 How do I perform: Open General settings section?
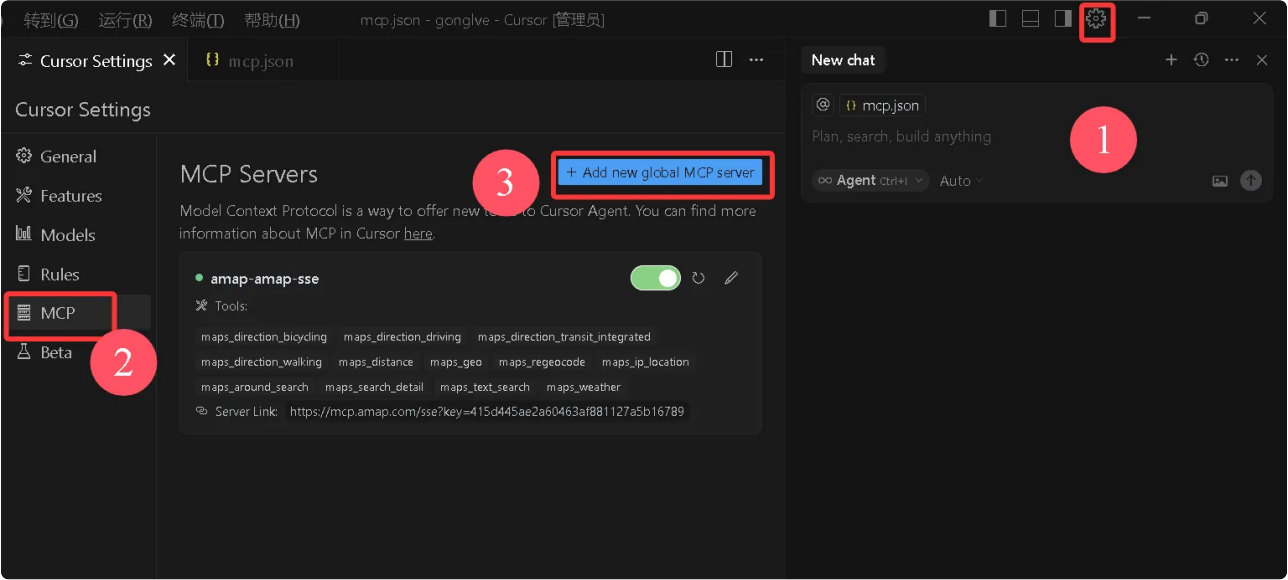68,157
